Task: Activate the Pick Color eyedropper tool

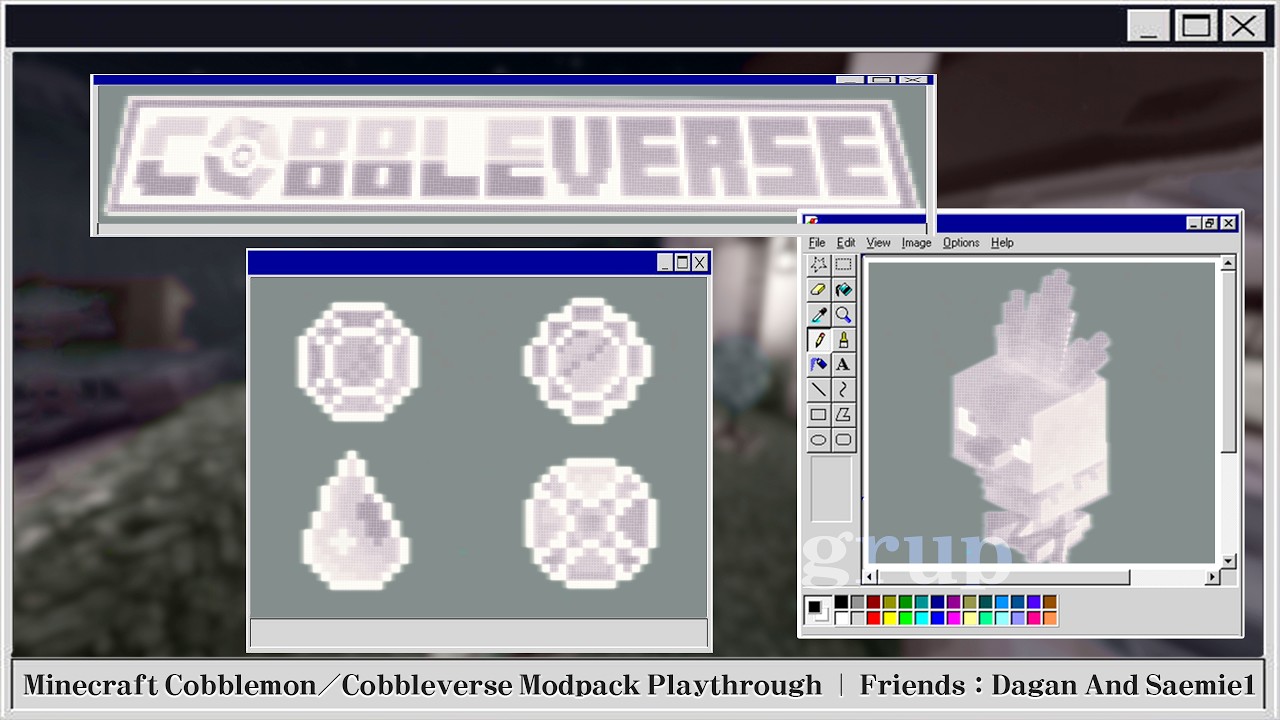Action: (x=819, y=315)
